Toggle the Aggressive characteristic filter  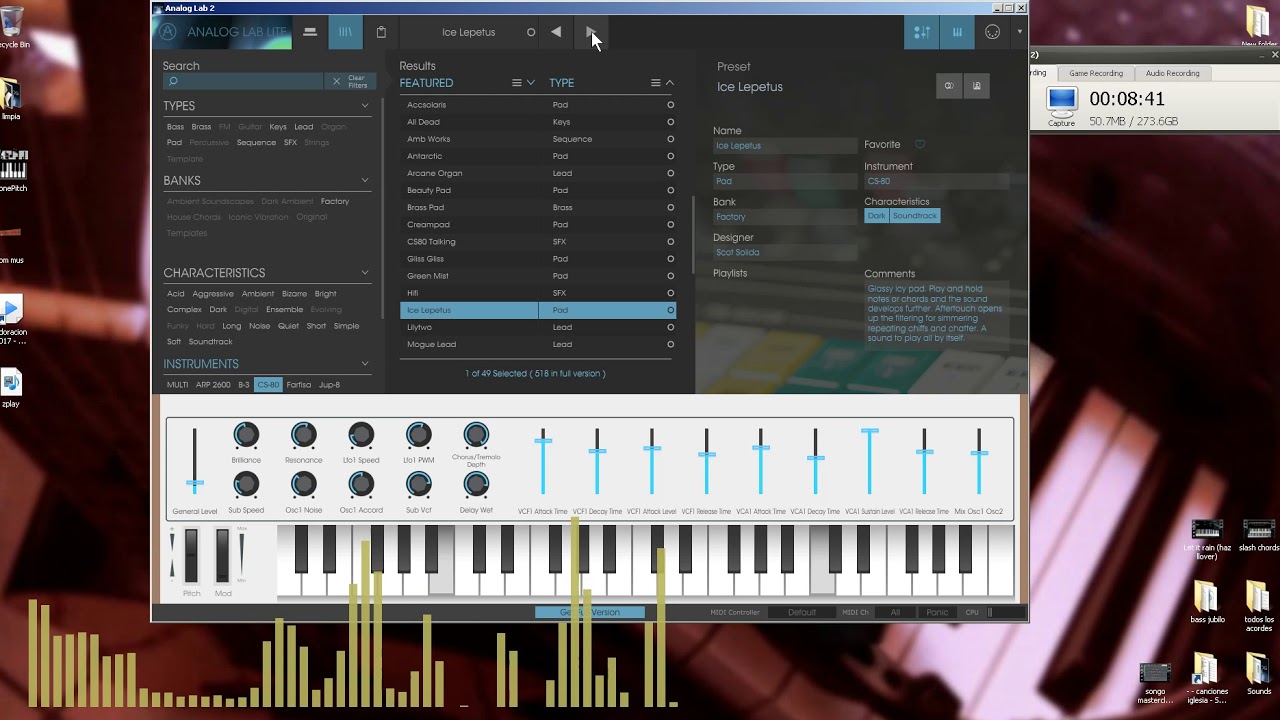coord(213,294)
